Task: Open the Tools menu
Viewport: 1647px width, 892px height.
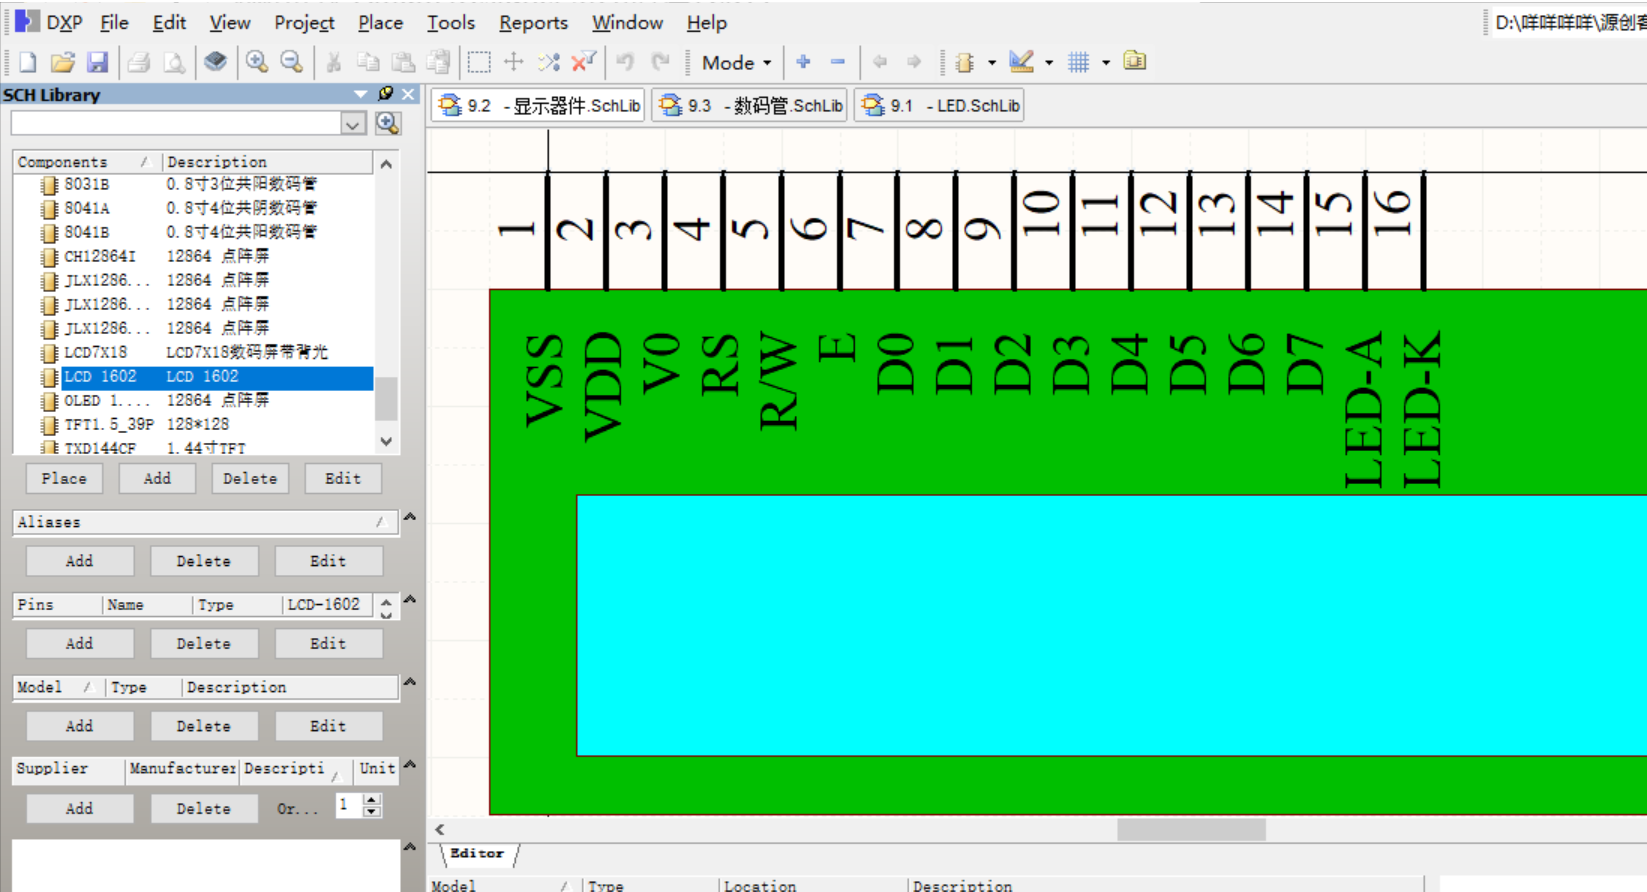Action: (451, 22)
